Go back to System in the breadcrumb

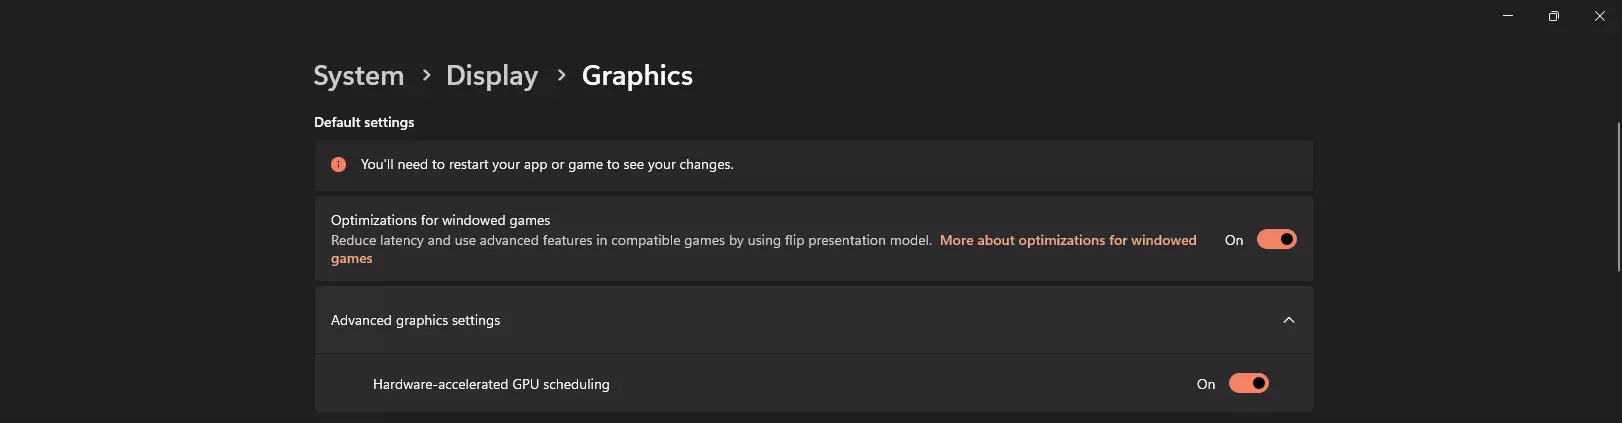[x=358, y=75]
